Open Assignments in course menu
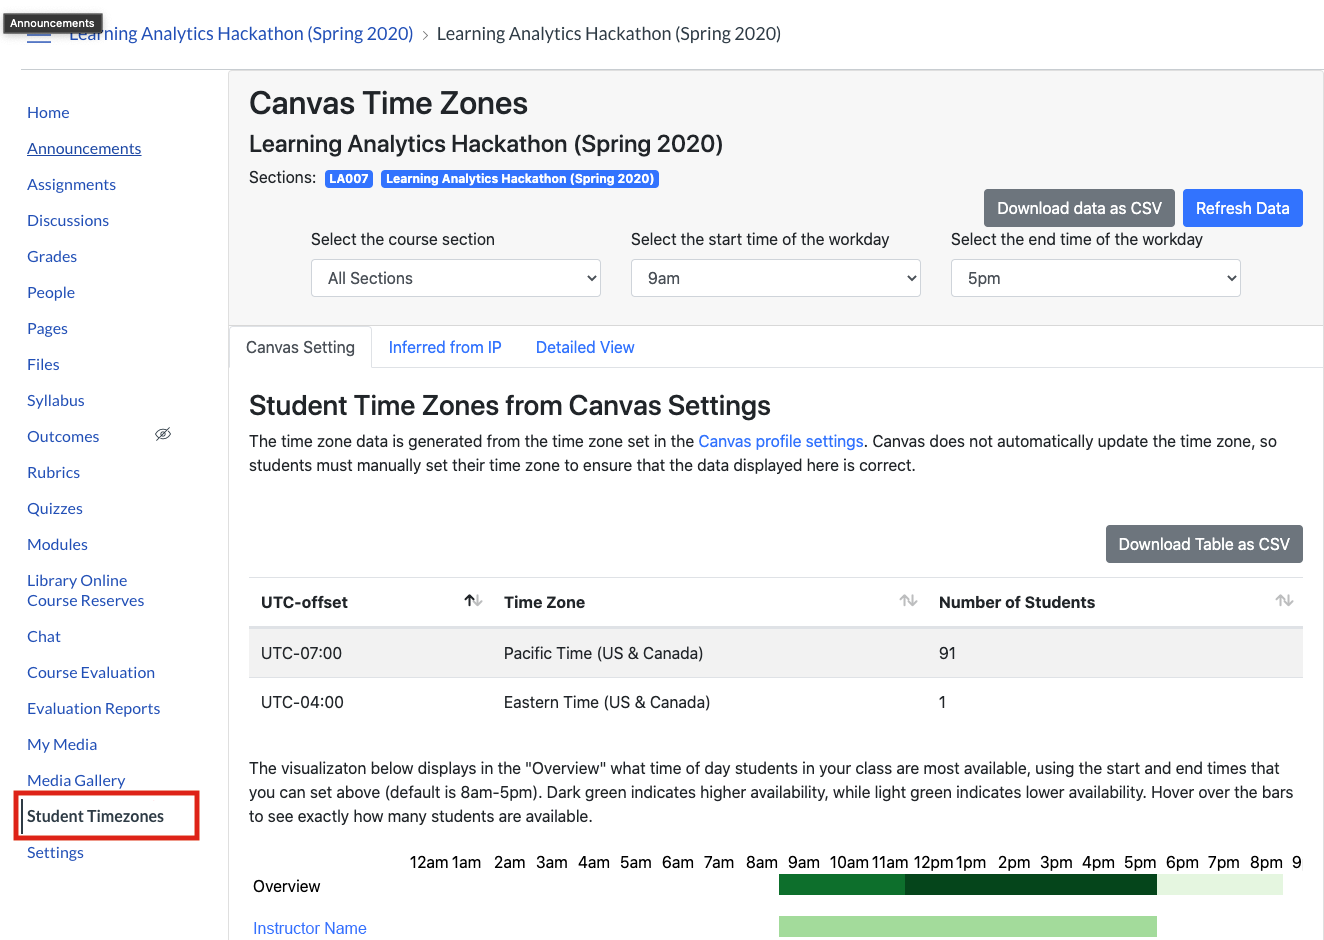 [x=71, y=184]
